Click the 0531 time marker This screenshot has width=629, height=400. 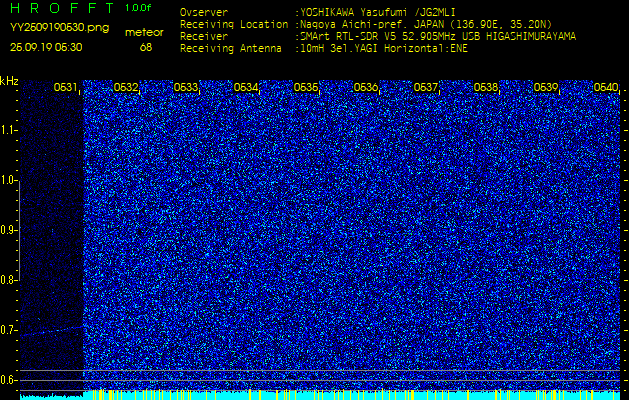point(65,87)
